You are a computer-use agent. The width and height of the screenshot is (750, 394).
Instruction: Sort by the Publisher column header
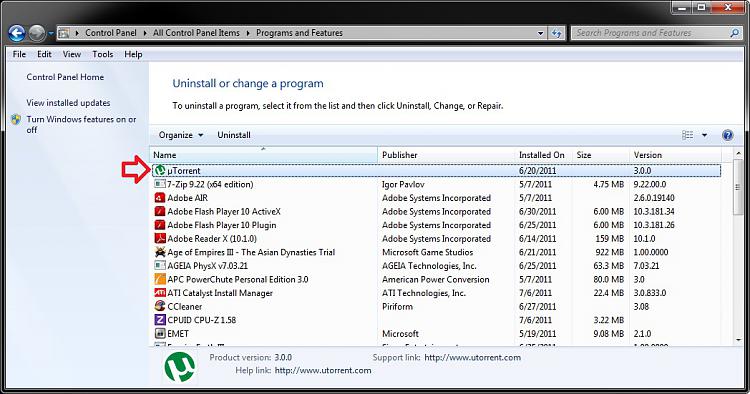(x=446, y=155)
